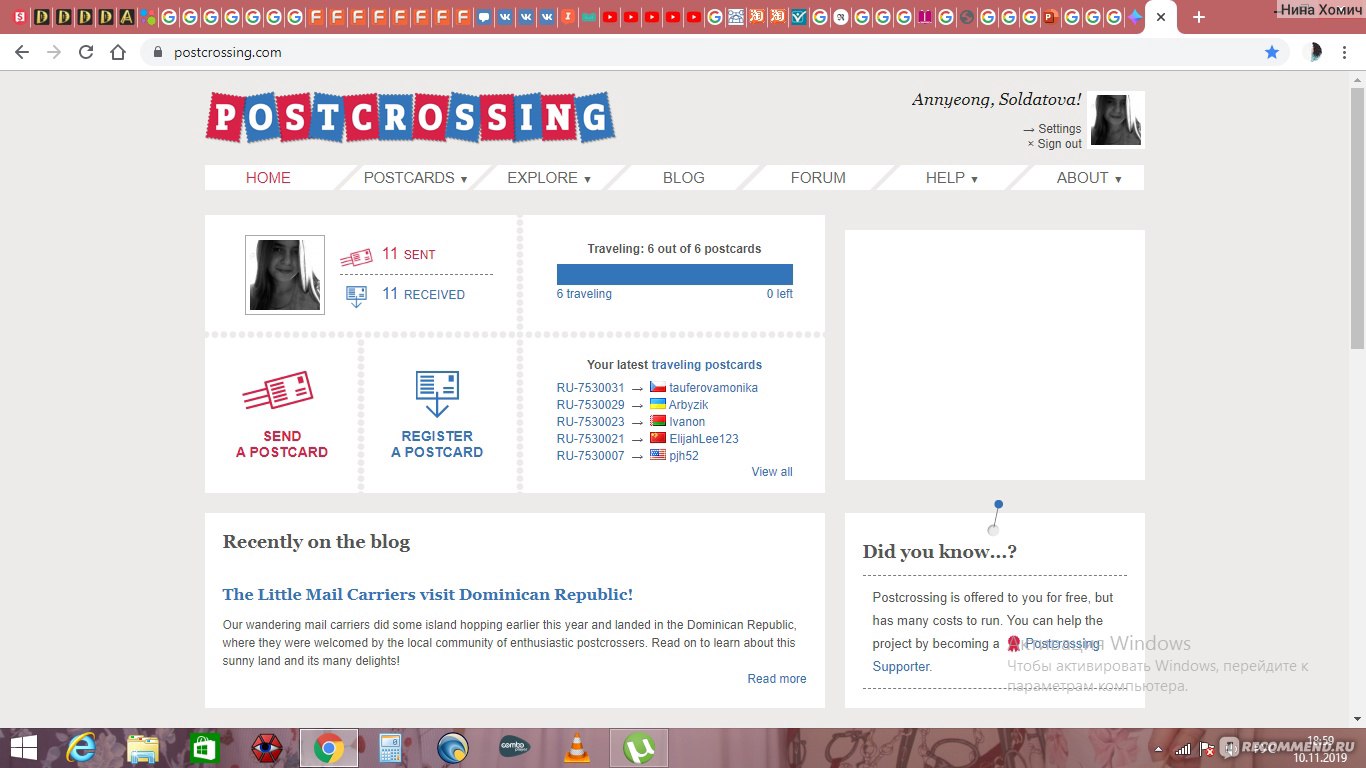Launch Internet Explorer from taskbar
1366x768 pixels.
click(80, 748)
